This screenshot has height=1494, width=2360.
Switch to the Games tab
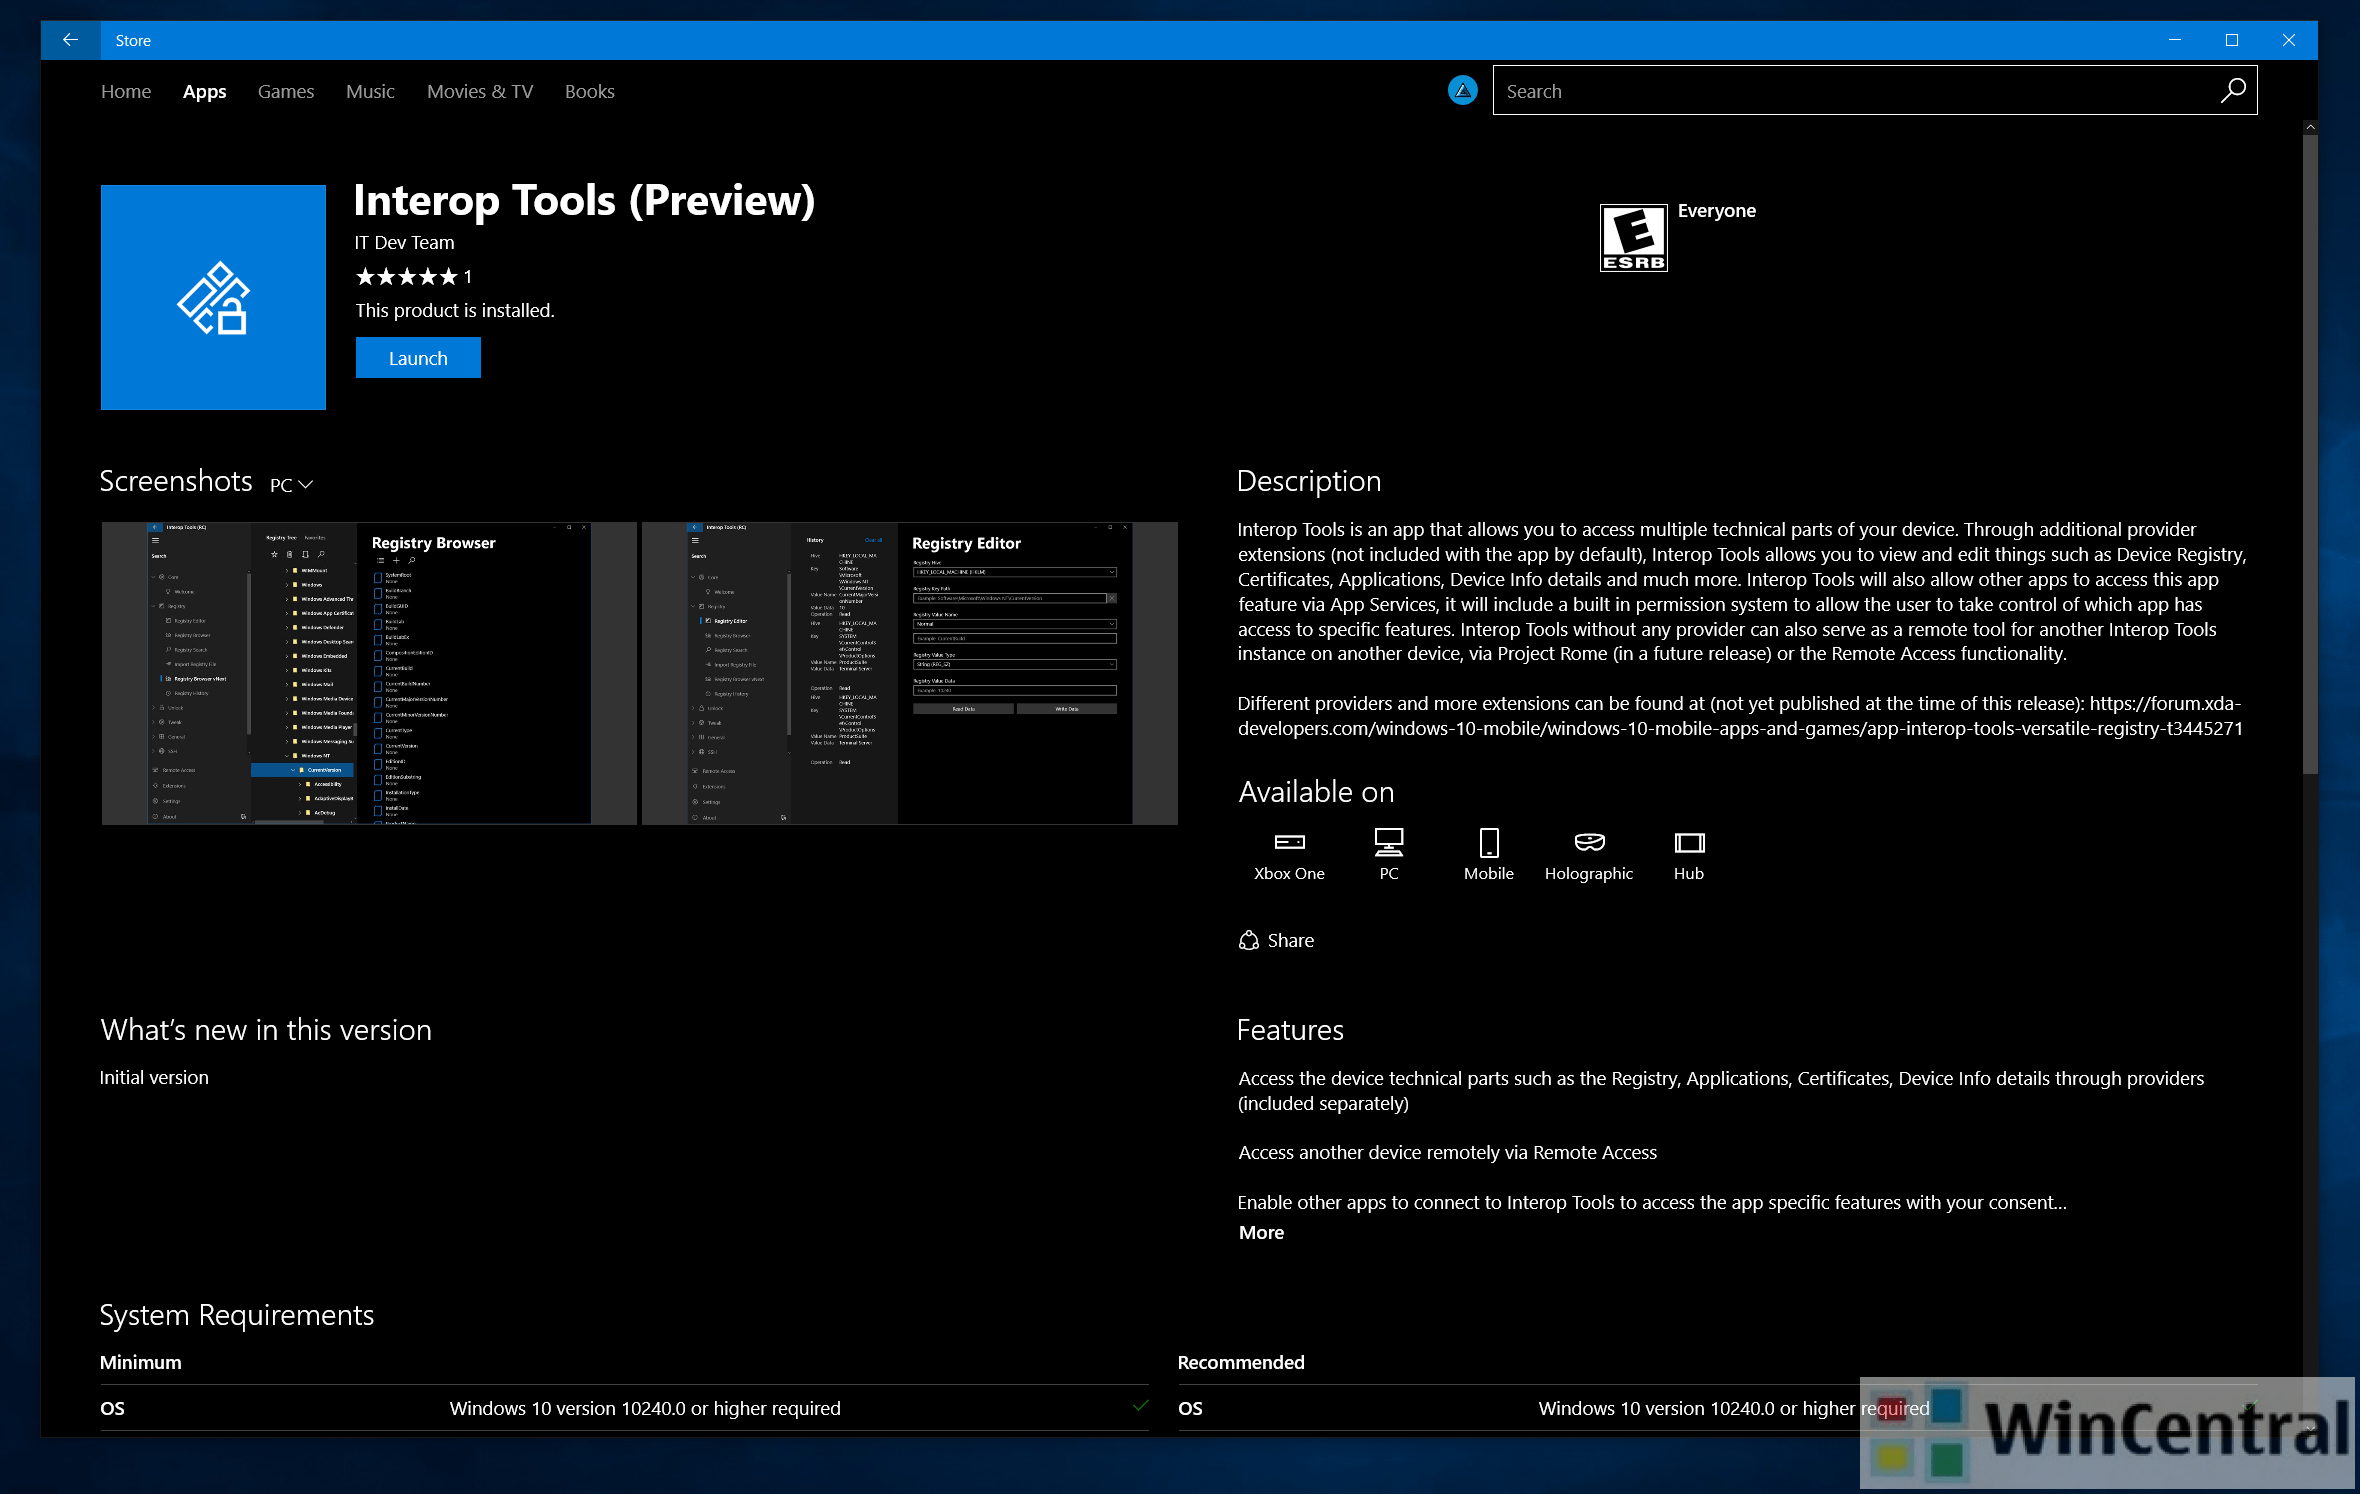285,92
